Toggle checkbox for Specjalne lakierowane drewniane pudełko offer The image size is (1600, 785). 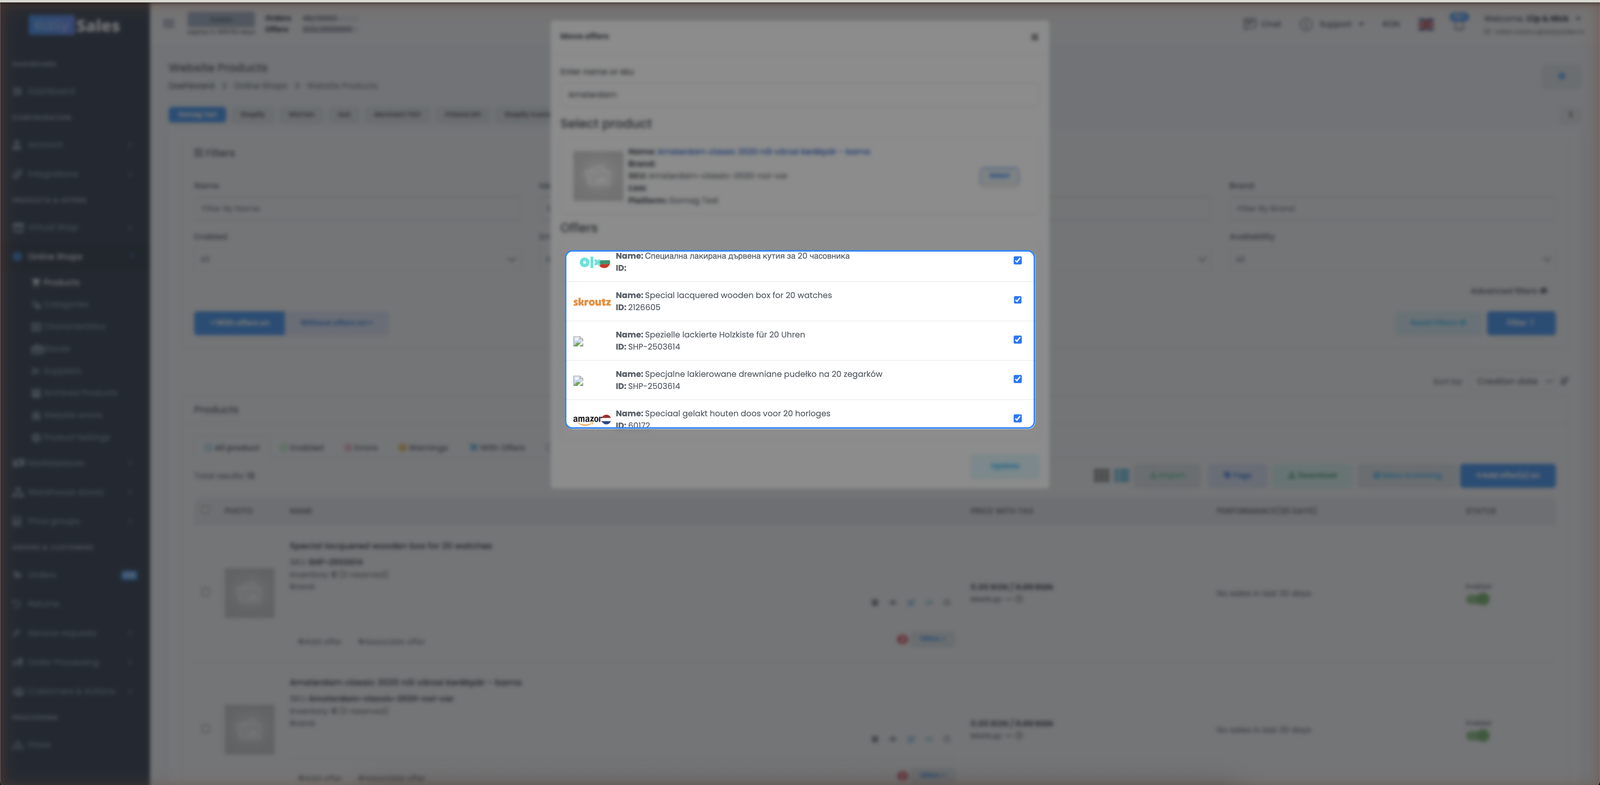pyautogui.click(x=1018, y=379)
